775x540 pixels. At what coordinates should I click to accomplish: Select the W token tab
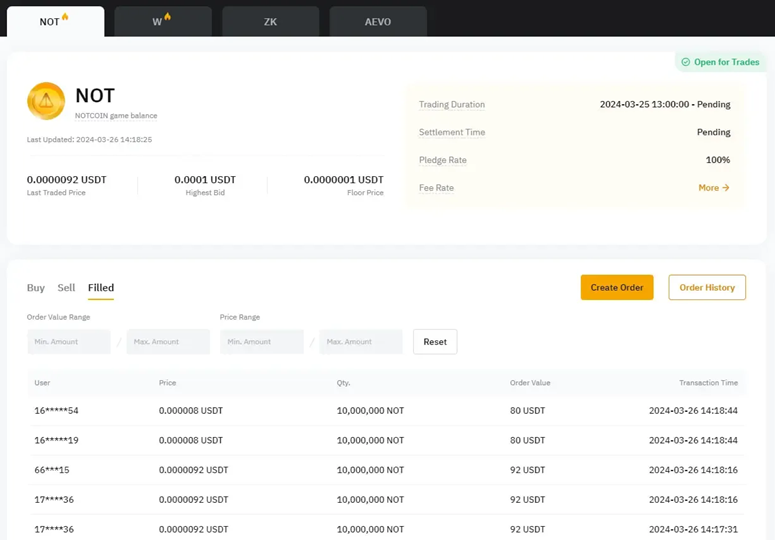[162, 22]
